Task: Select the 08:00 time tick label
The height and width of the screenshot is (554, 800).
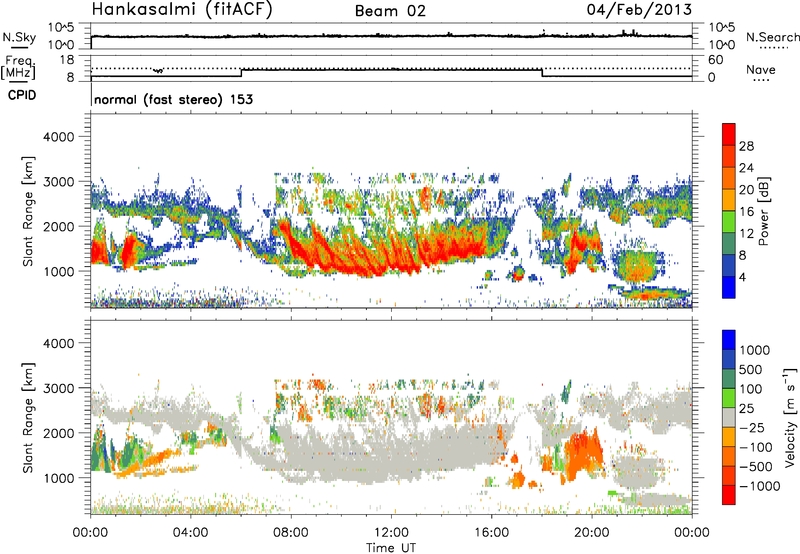Action: click(x=291, y=533)
